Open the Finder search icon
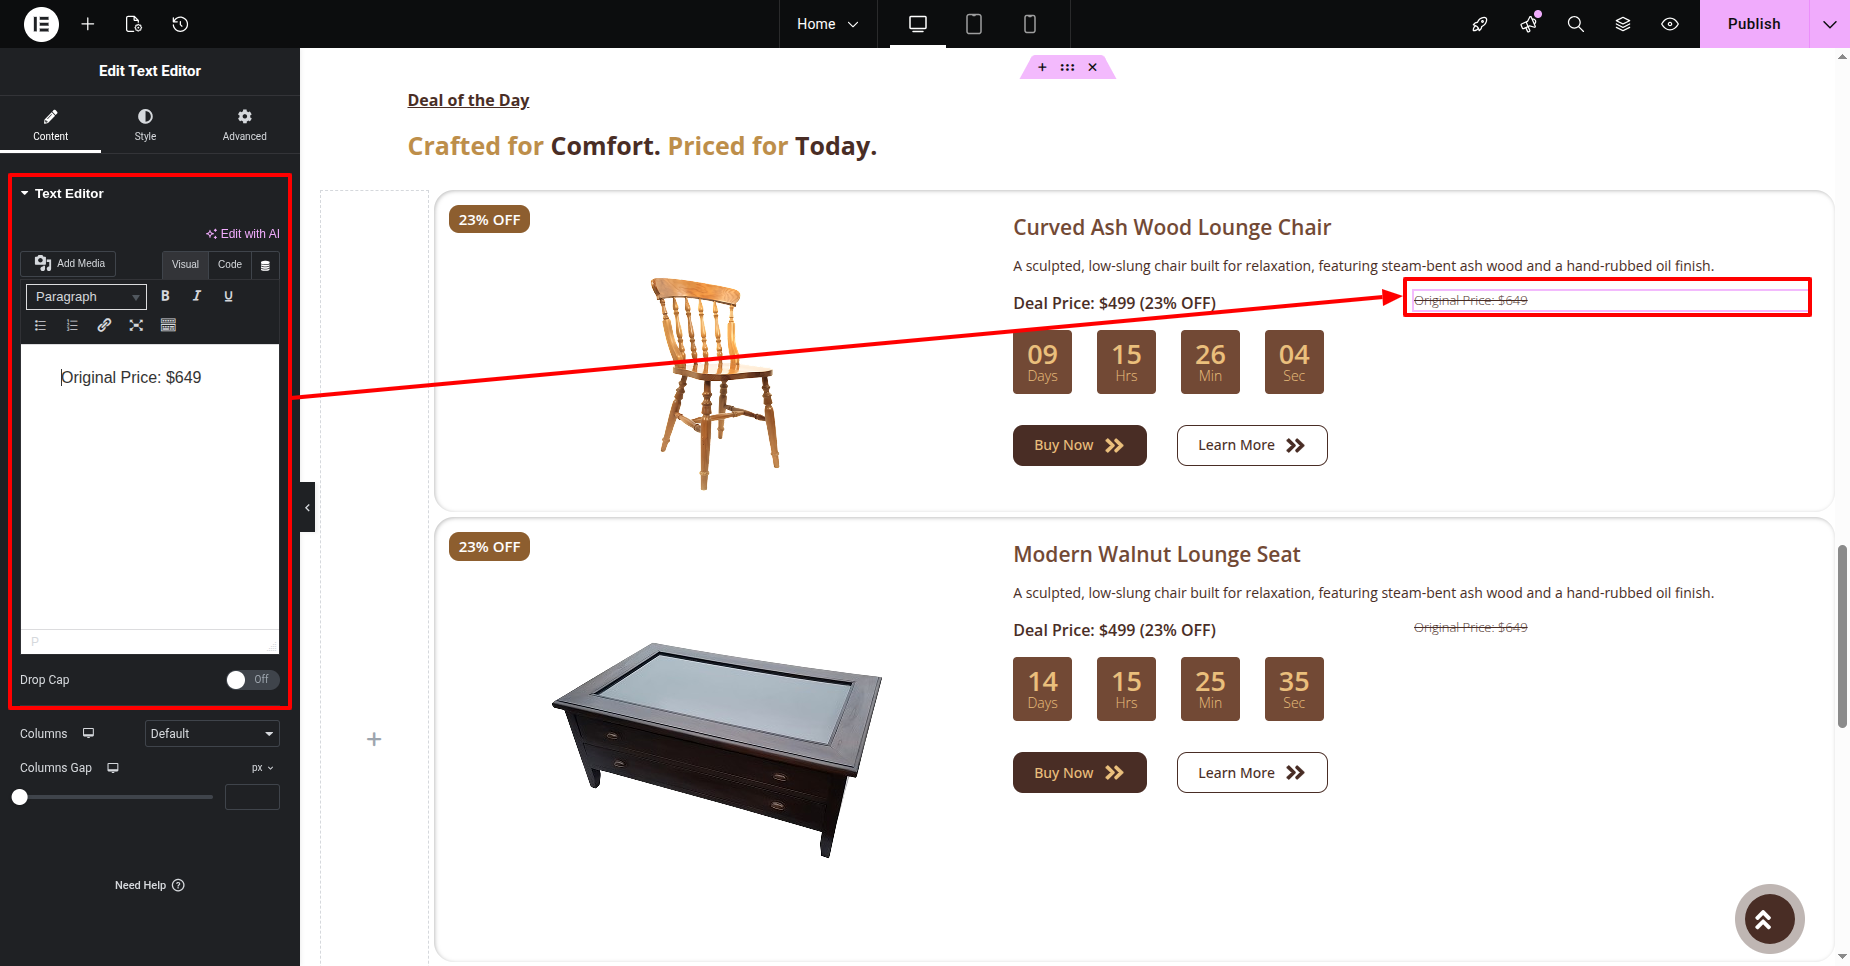Image resolution: width=1850 pixels, height=966 pixels. point(1575,24)
